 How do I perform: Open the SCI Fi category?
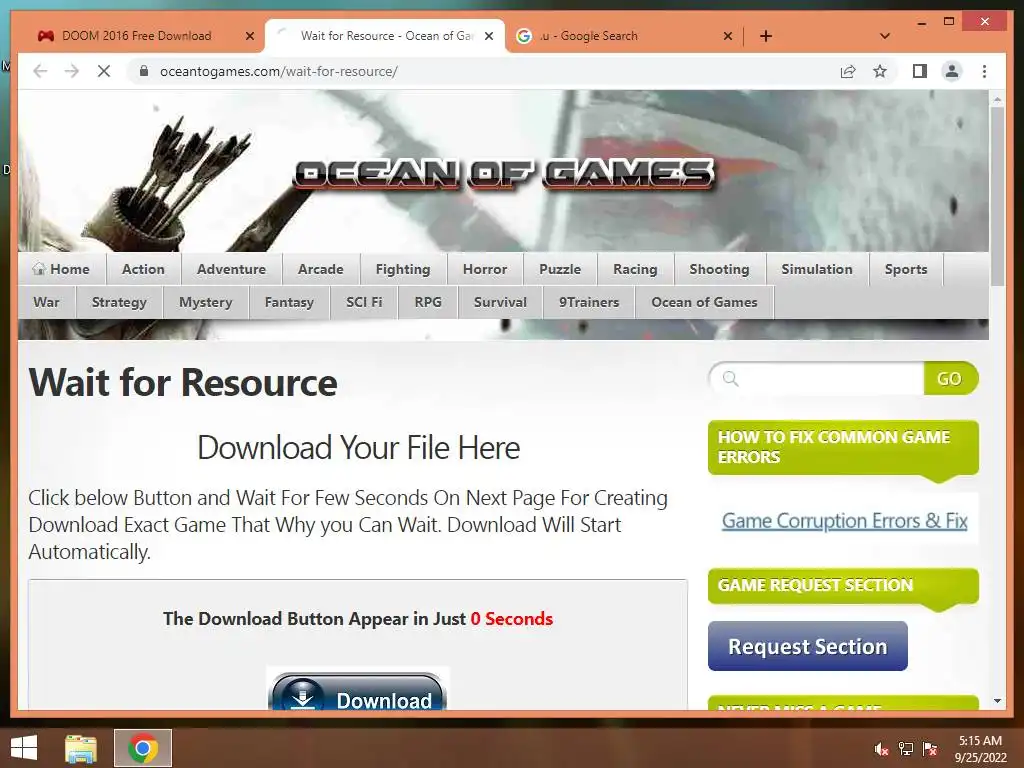click(x=364, y=302)
